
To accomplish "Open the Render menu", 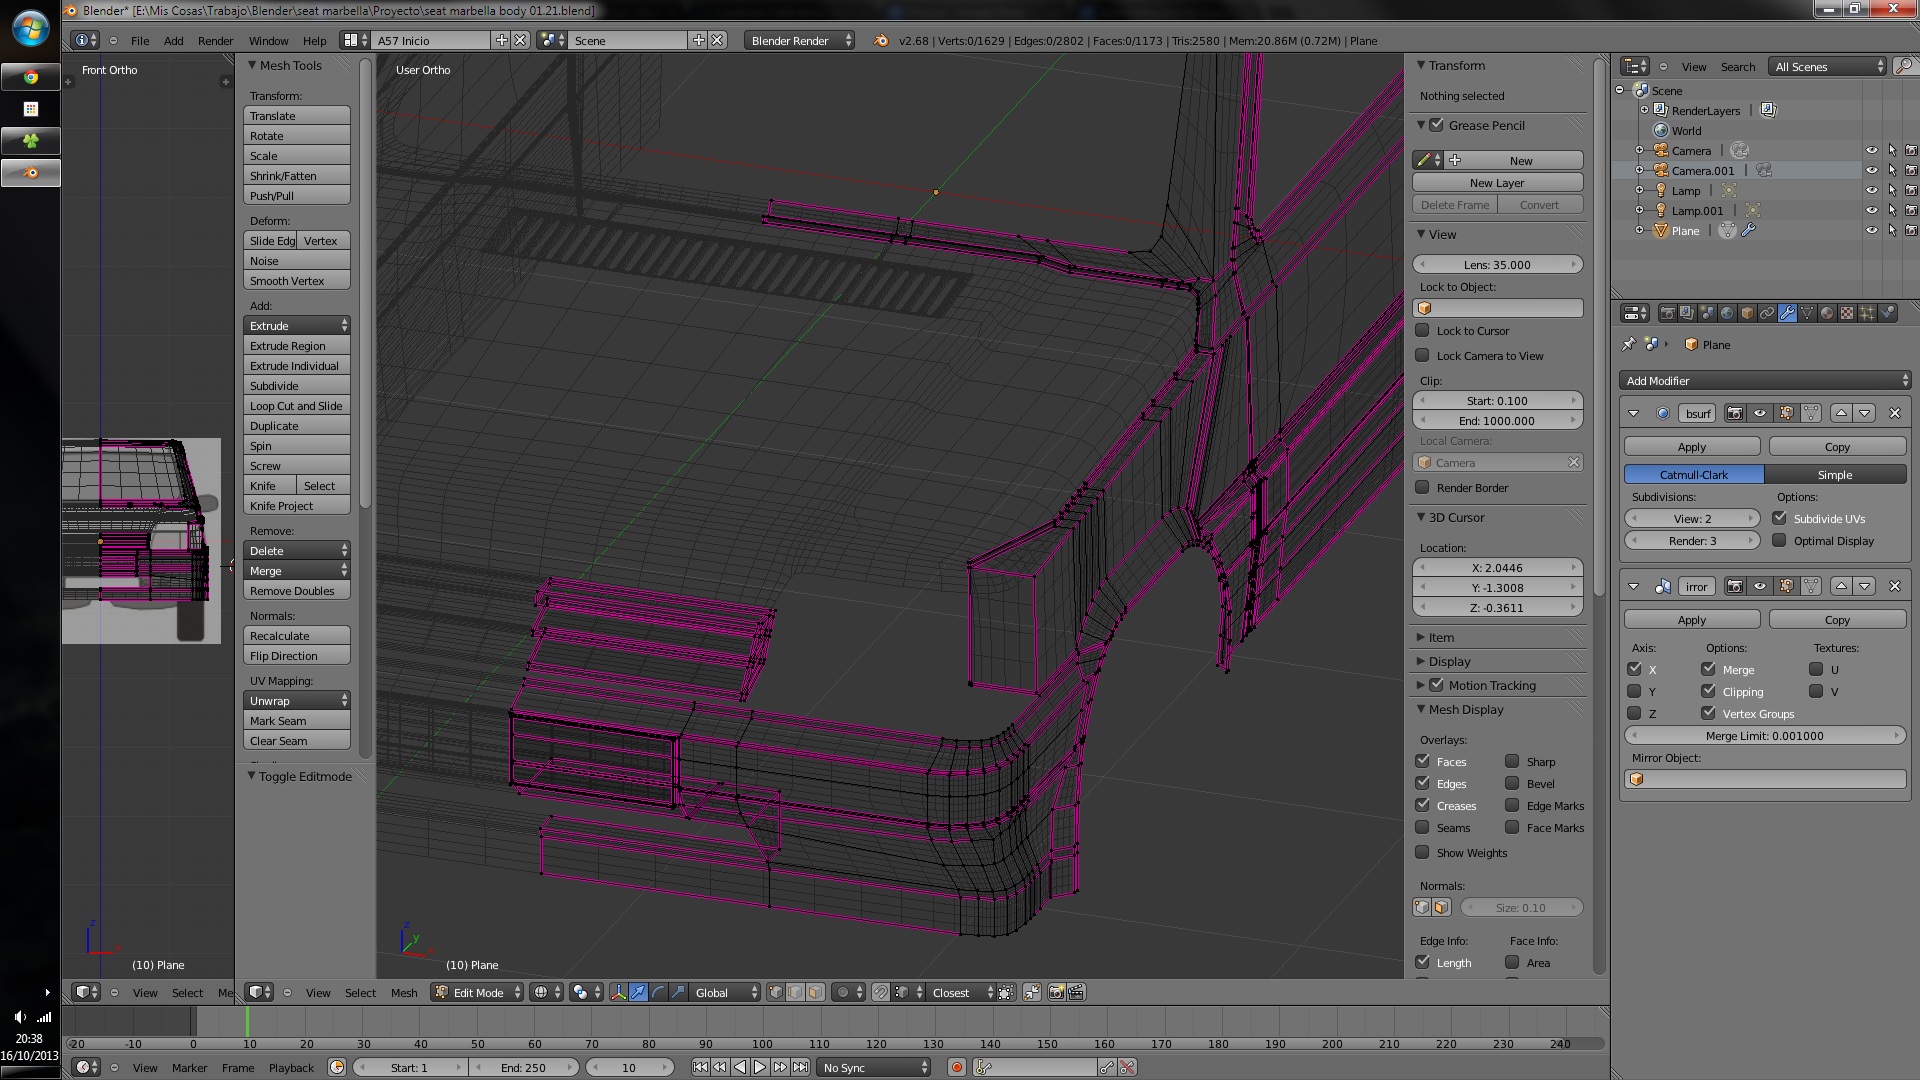I will 215,41.
